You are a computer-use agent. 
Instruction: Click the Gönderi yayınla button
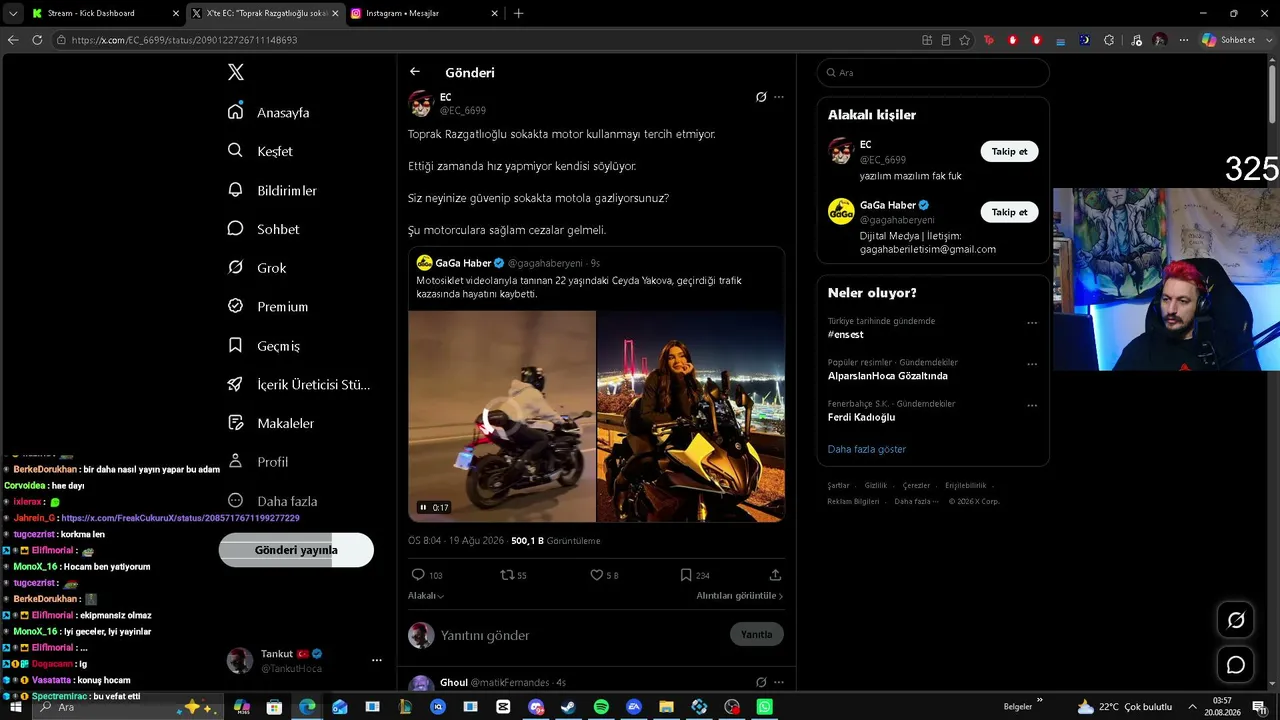point(296,550)
